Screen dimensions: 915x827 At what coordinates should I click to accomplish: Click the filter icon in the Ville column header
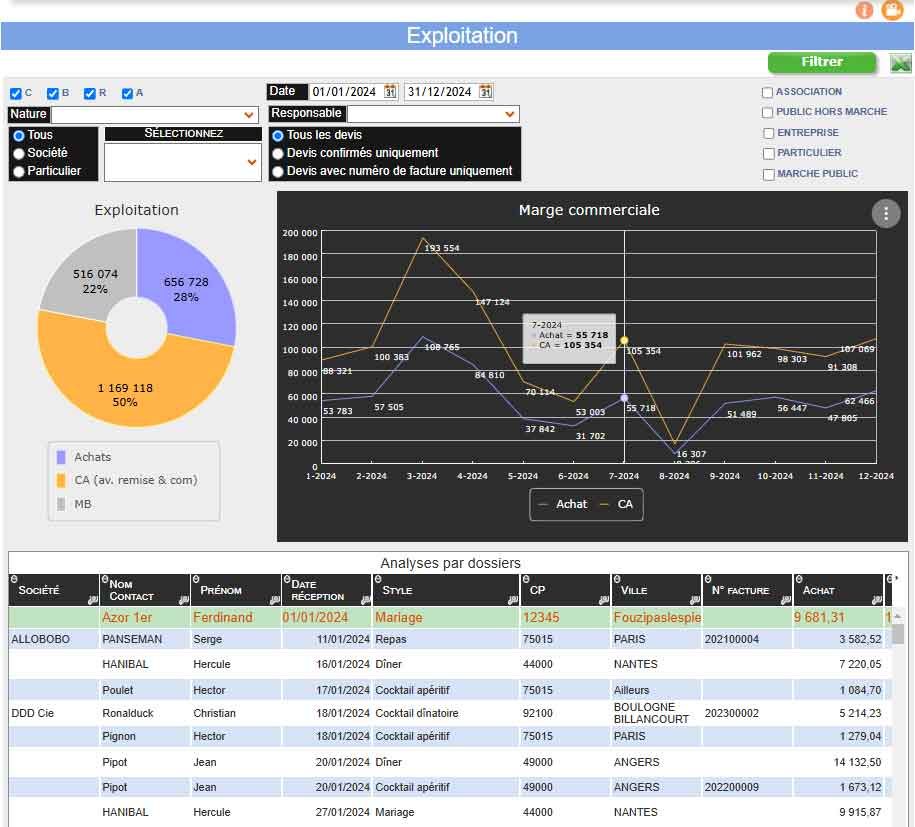[x=695, y=599]
